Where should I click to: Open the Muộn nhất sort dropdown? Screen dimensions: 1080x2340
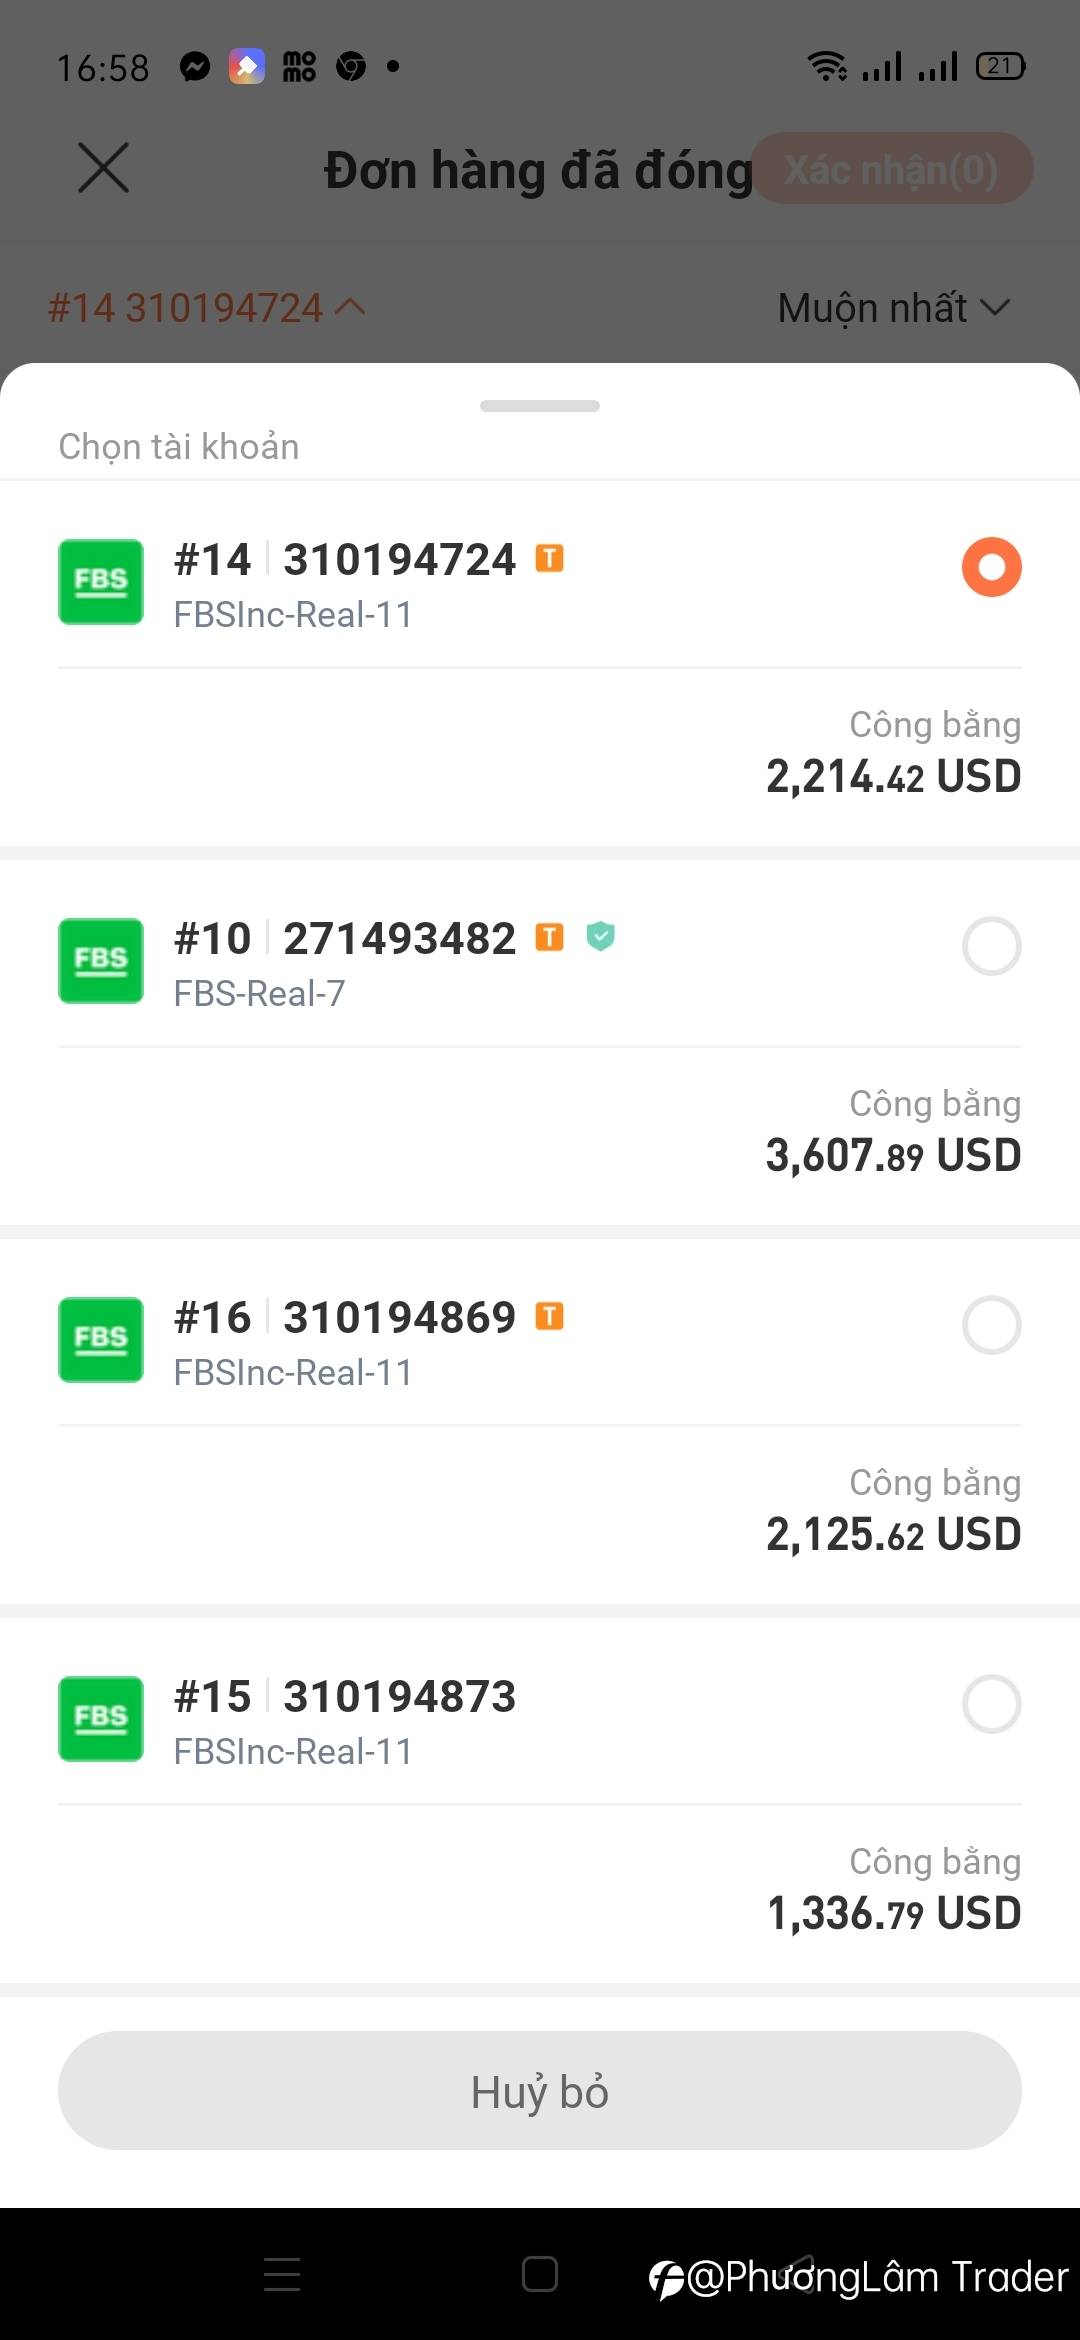click(893, 308)
